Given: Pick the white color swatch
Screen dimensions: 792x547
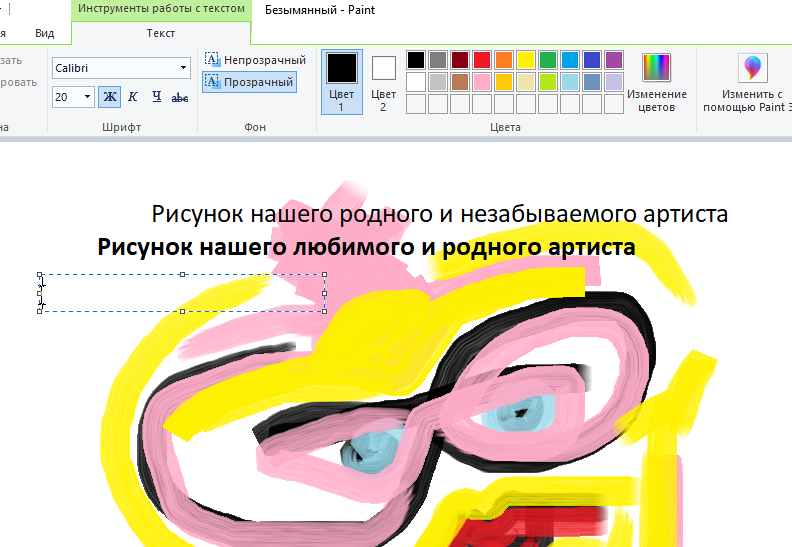Looking at the screenshot, I should pyautogui.click(x=416, y=82).
